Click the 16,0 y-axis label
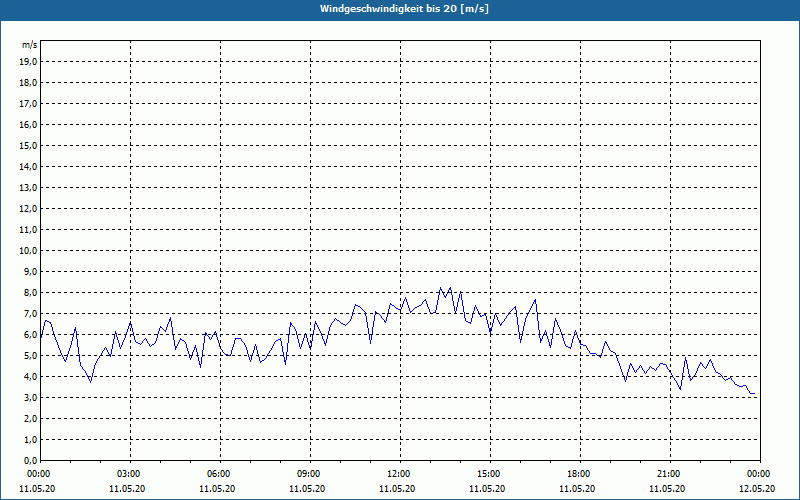Viewport: 800px width, 500px height. tap(29, 124)
